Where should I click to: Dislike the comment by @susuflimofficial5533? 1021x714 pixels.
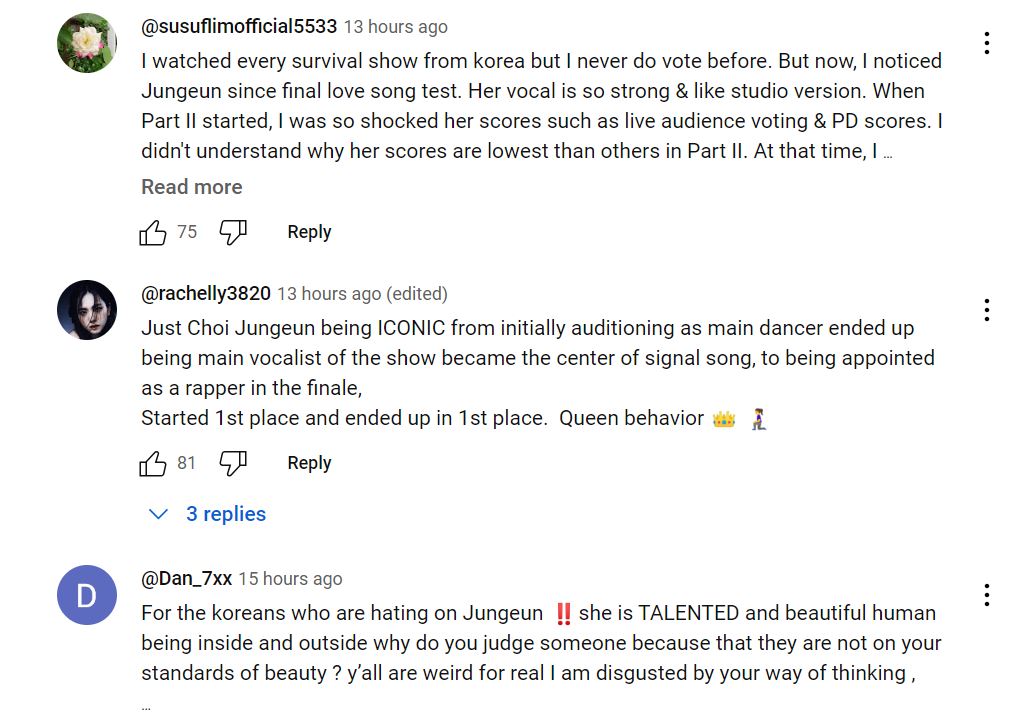(233, 232)
